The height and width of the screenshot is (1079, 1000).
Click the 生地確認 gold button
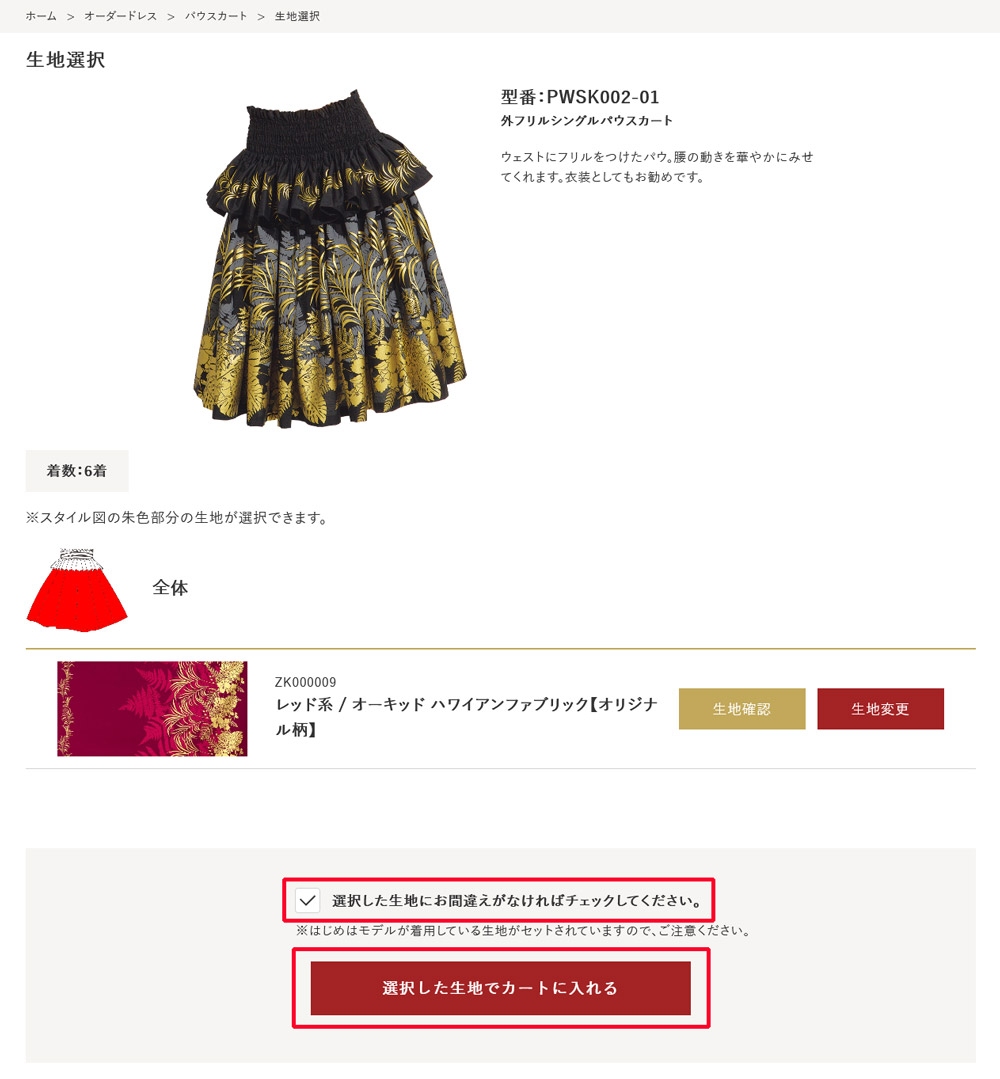coord(742,709)
